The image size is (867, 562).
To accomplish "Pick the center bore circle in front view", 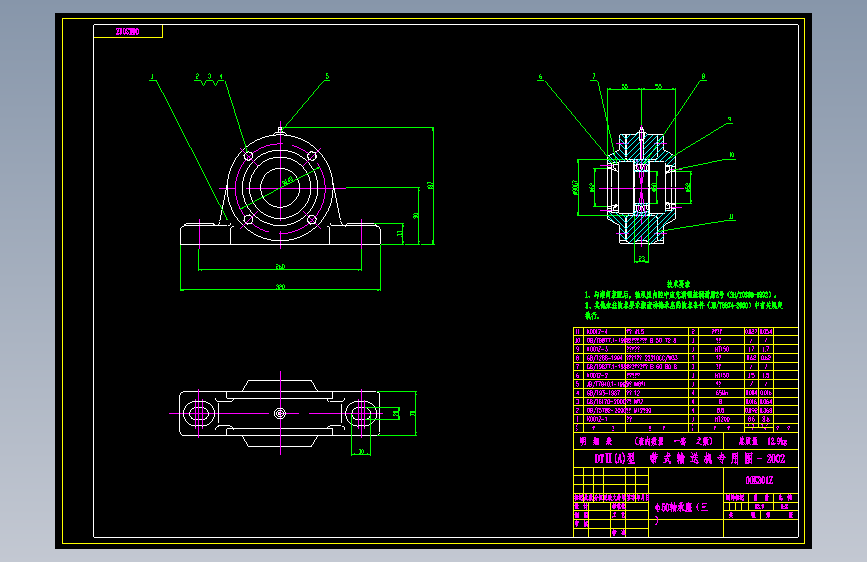I will point(280,188).
